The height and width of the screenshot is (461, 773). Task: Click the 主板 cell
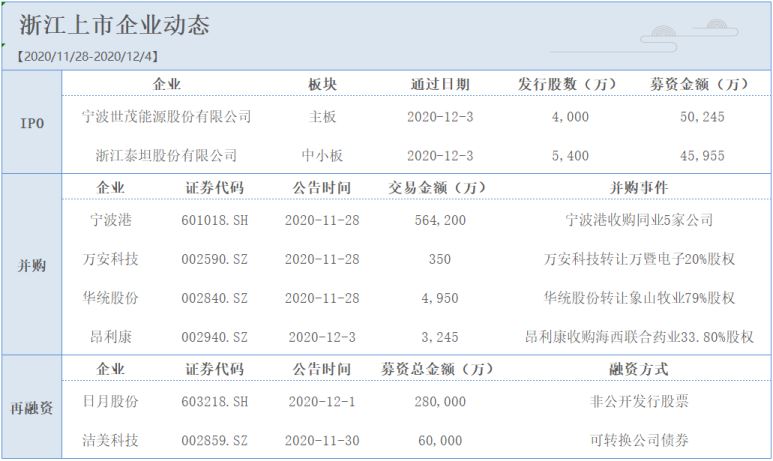(x=322, y=117)
